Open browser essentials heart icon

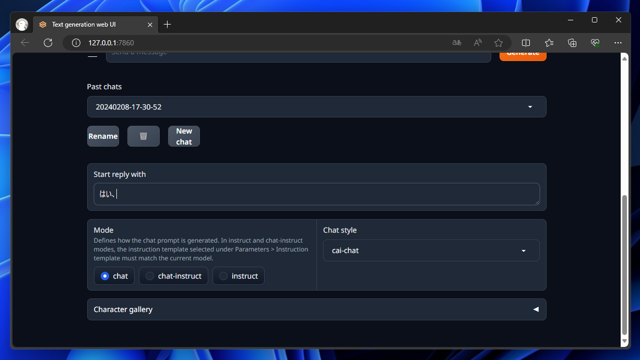(x=595, y=42)
